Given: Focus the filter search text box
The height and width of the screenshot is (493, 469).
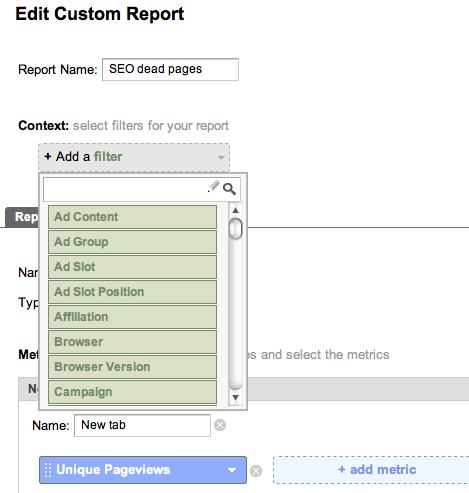Looking at the screenshot, I should [x=142, y=189].
